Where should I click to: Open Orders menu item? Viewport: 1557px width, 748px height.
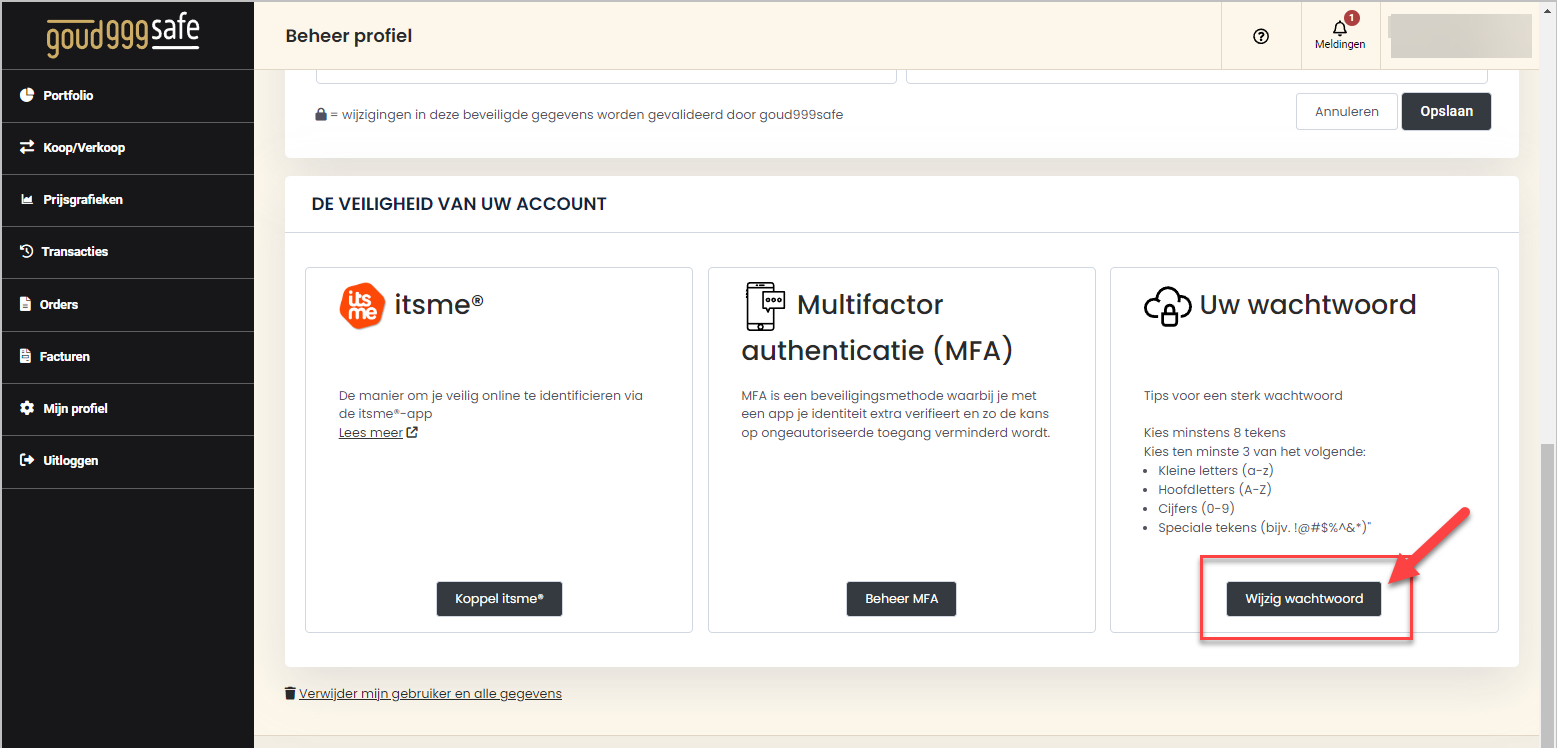(x=127, y=304)
